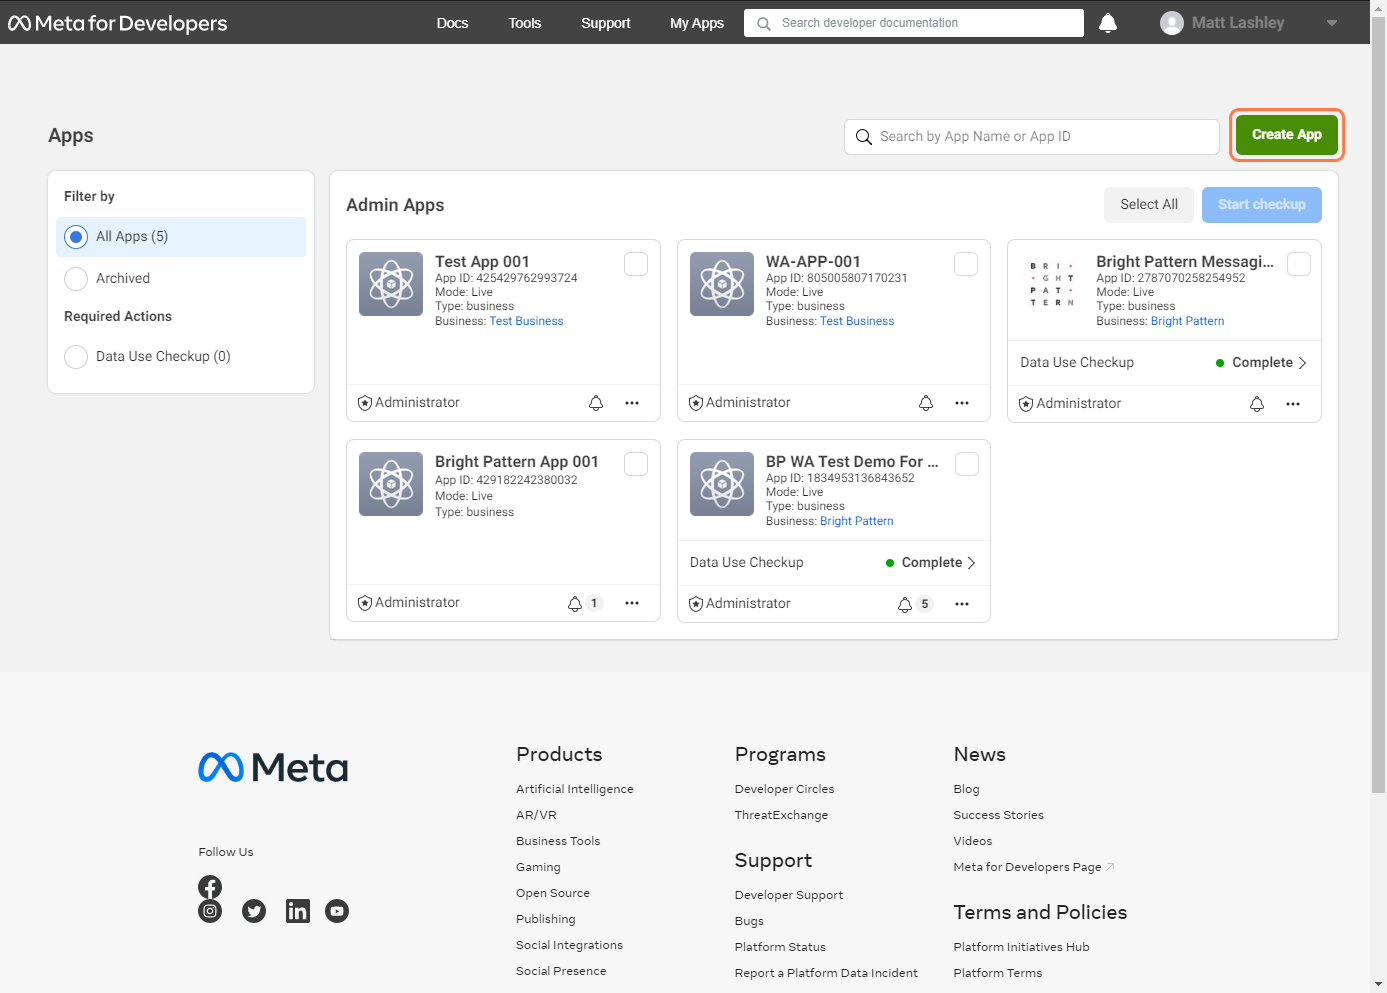Open Meta's LinkedIn icon in footer
The width and height of the screenshot is (1387, 993).
[298, 911]
